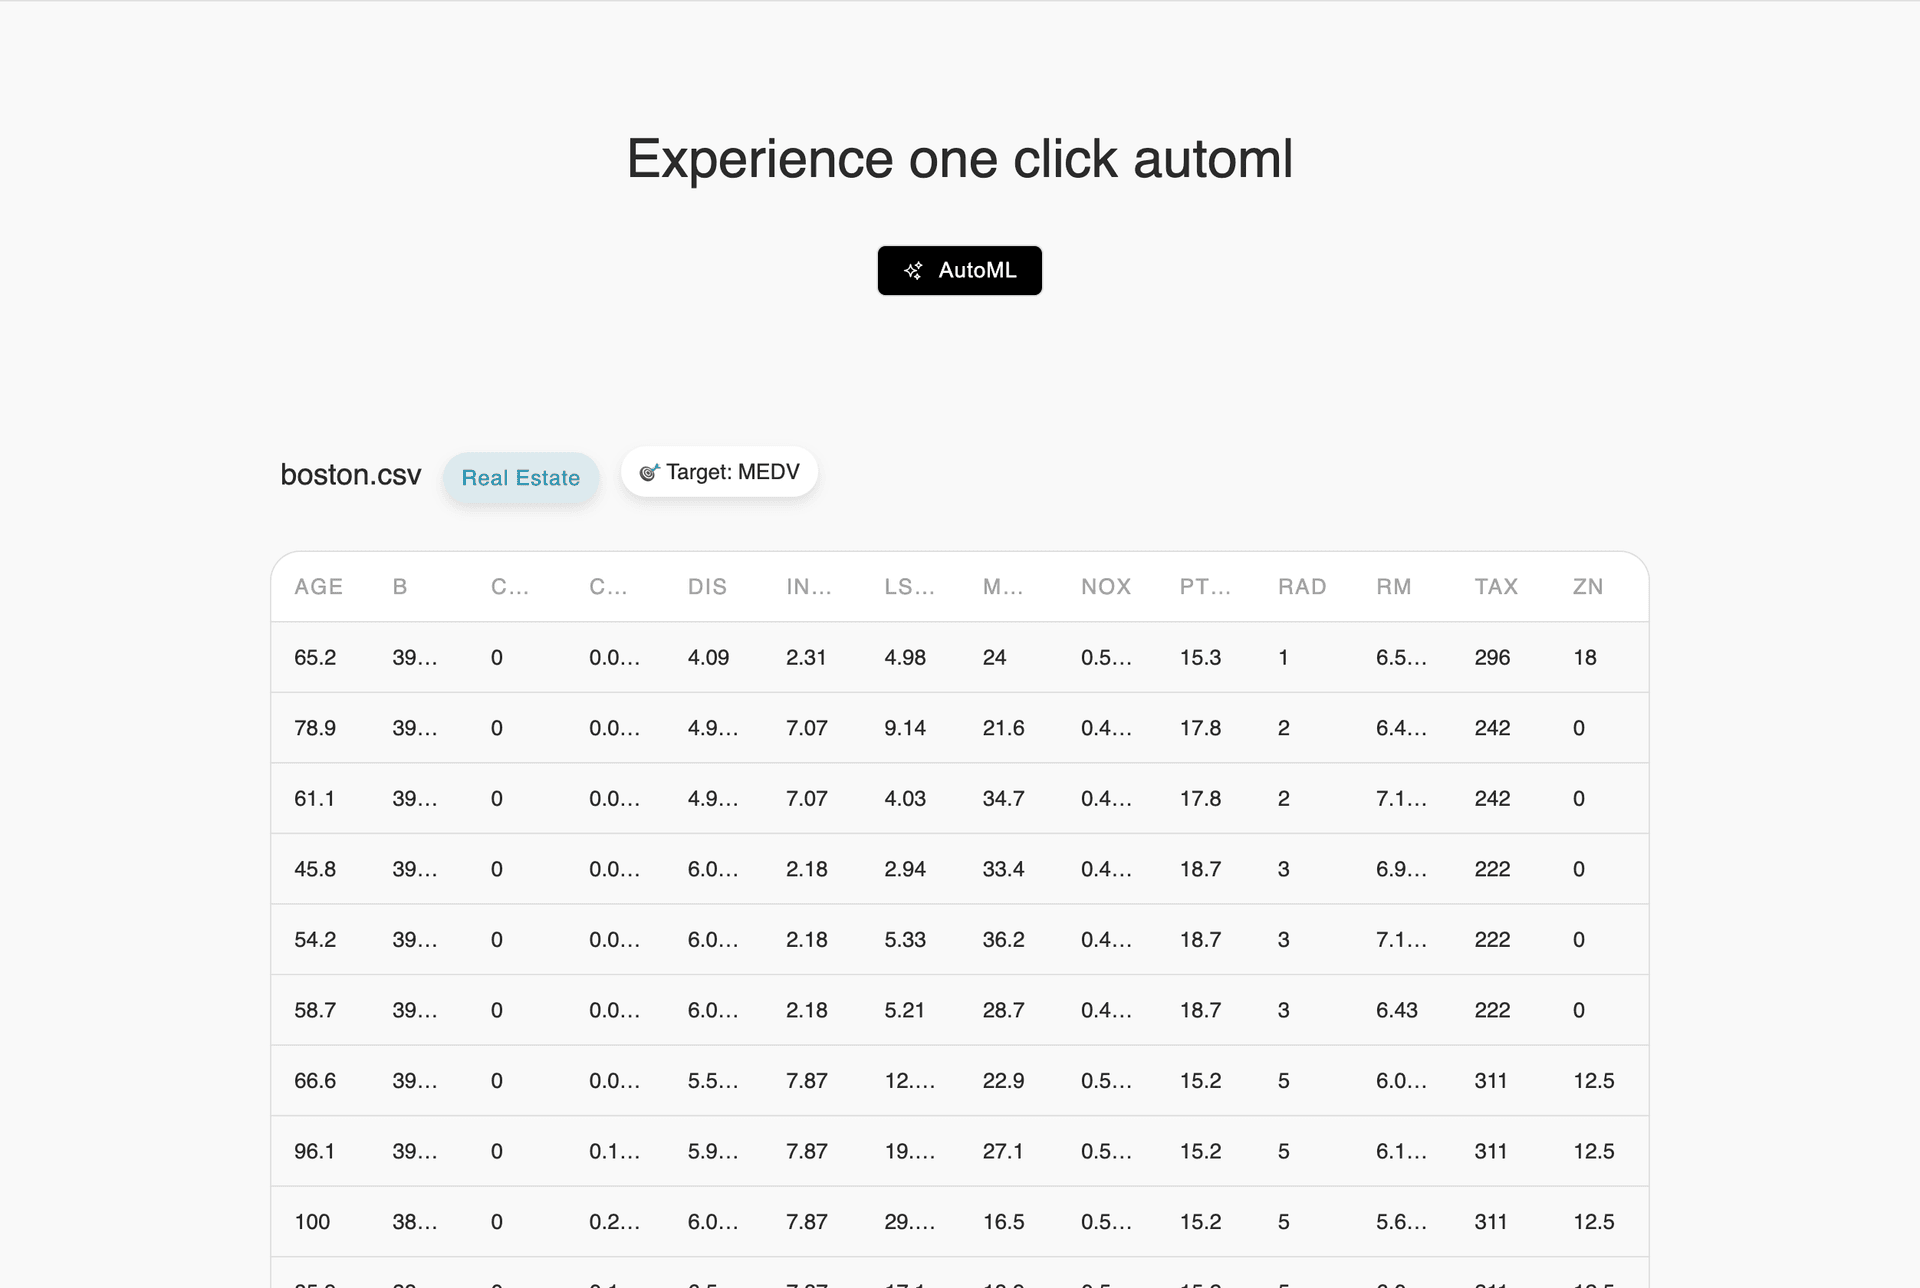Click TAX cell 296
This screenshot has width=1920, height=1288.
1492,658
